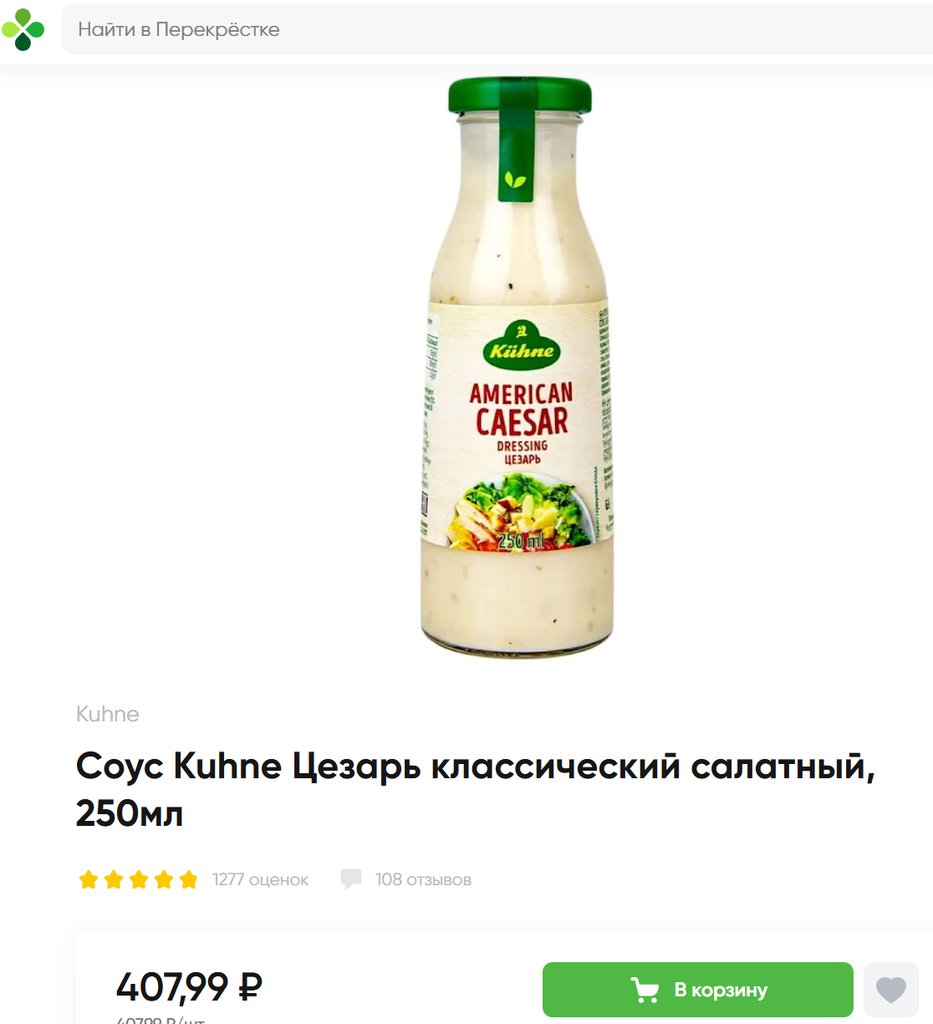
Task: Select the fourth rating star
Action: 163,880
